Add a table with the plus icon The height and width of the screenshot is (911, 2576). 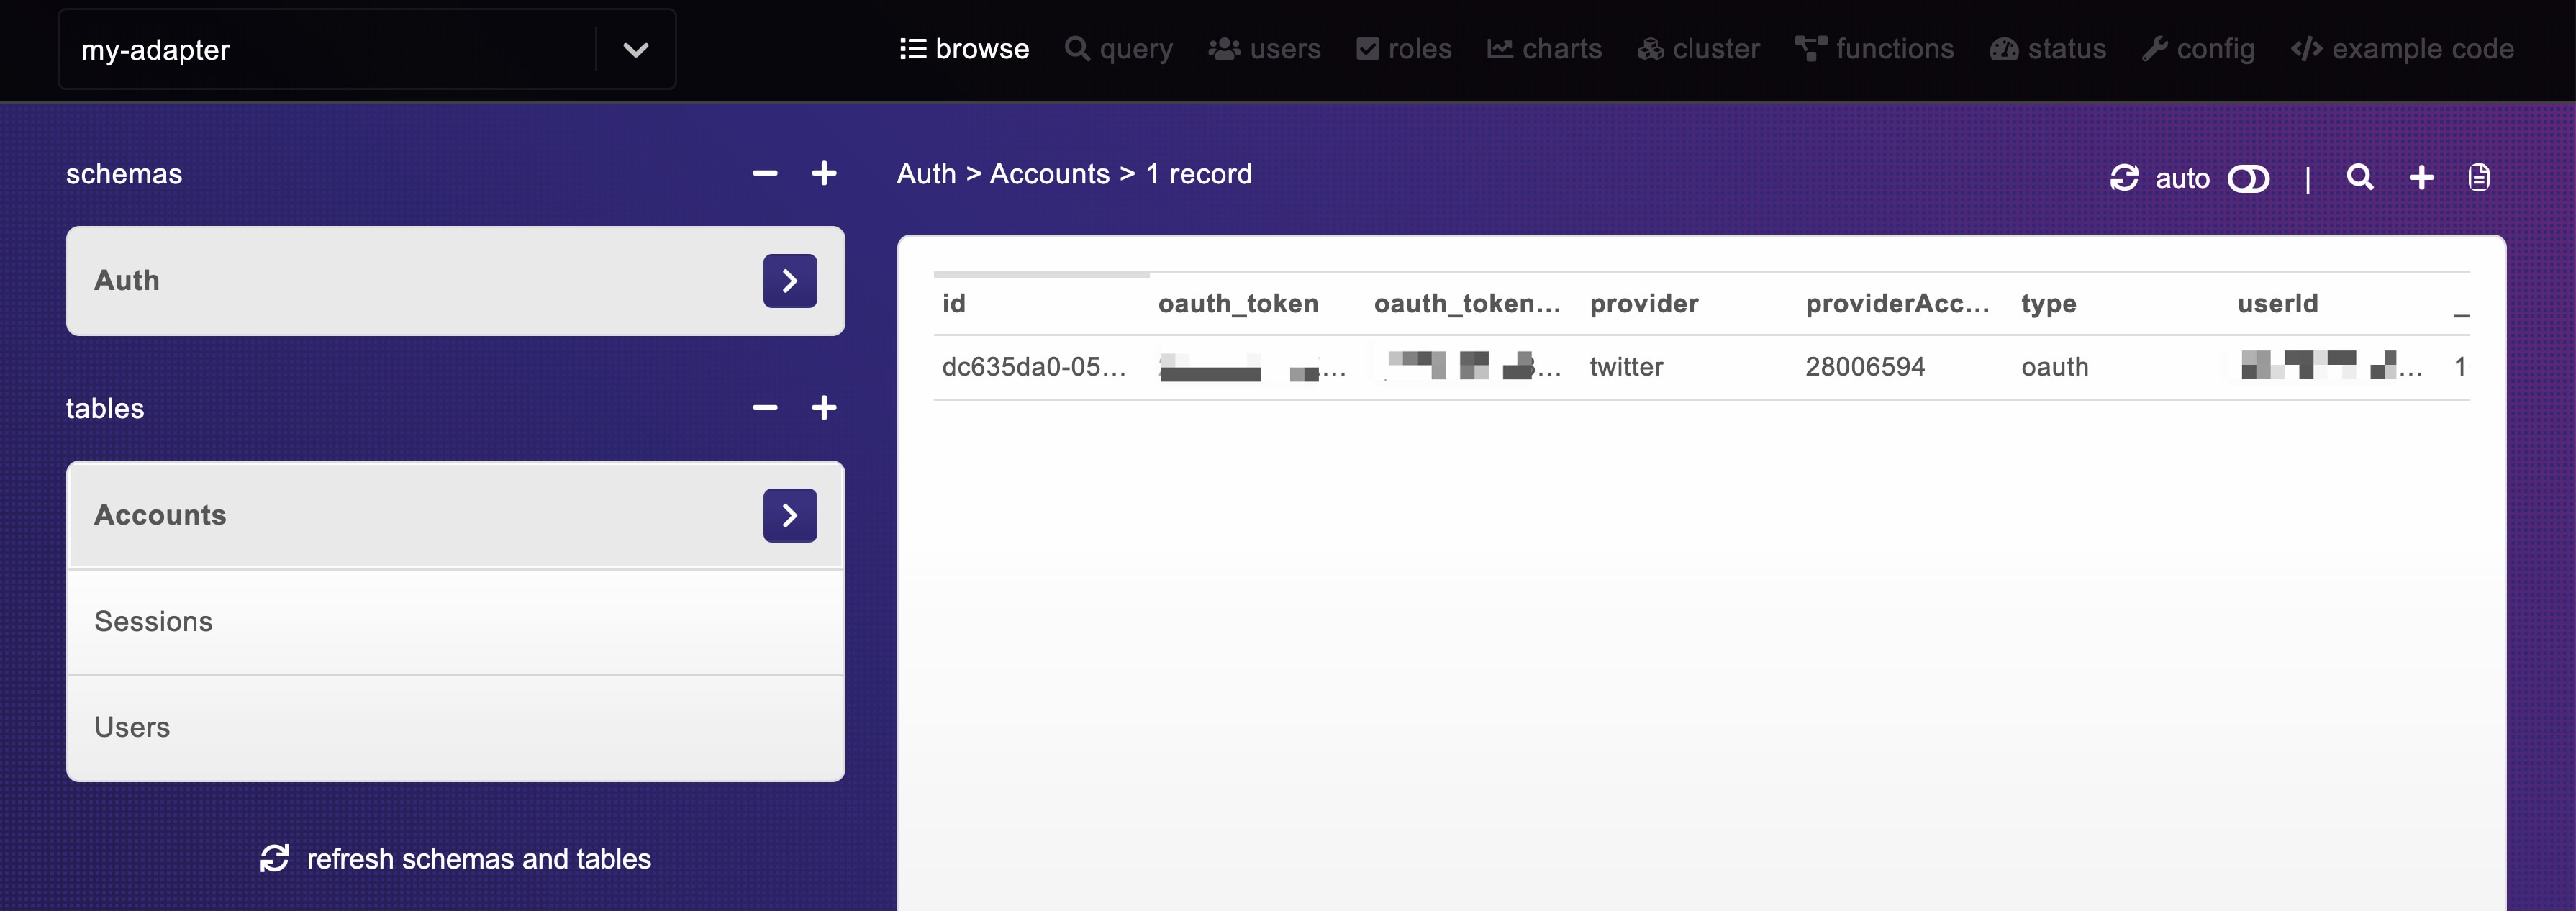[x=823, y=408]
